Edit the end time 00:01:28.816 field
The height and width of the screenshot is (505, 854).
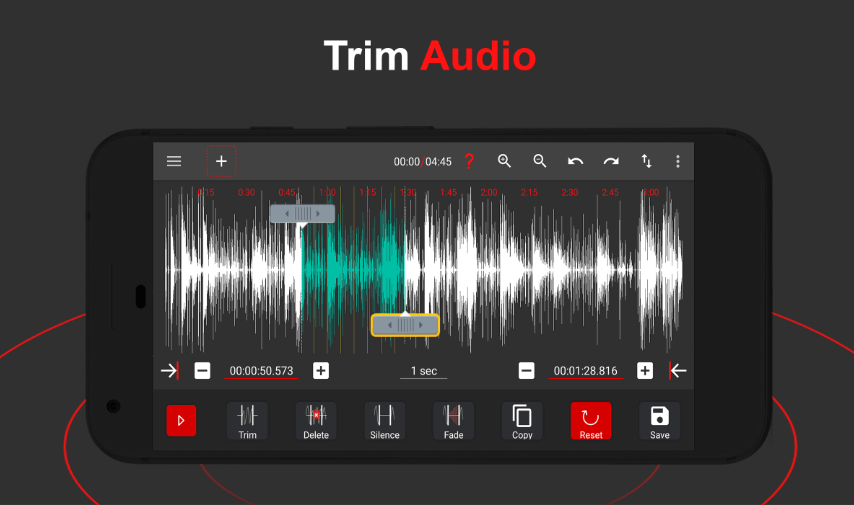pos(585,371)
